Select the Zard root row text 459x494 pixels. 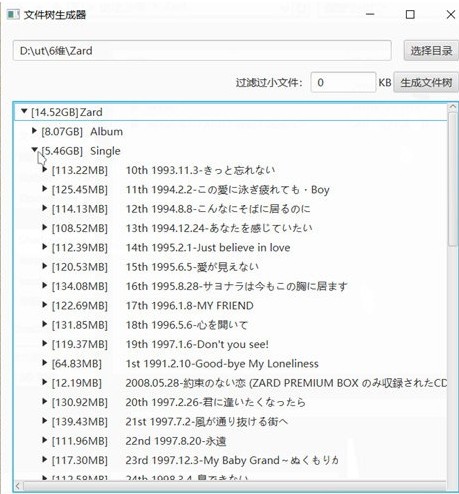[67, 112]
